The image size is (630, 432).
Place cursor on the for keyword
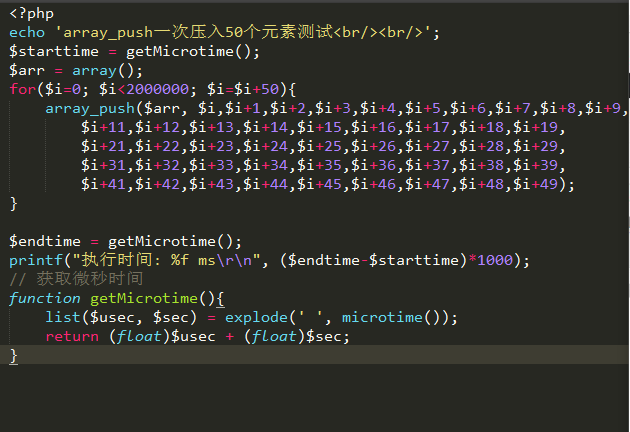tap(22, 89)
